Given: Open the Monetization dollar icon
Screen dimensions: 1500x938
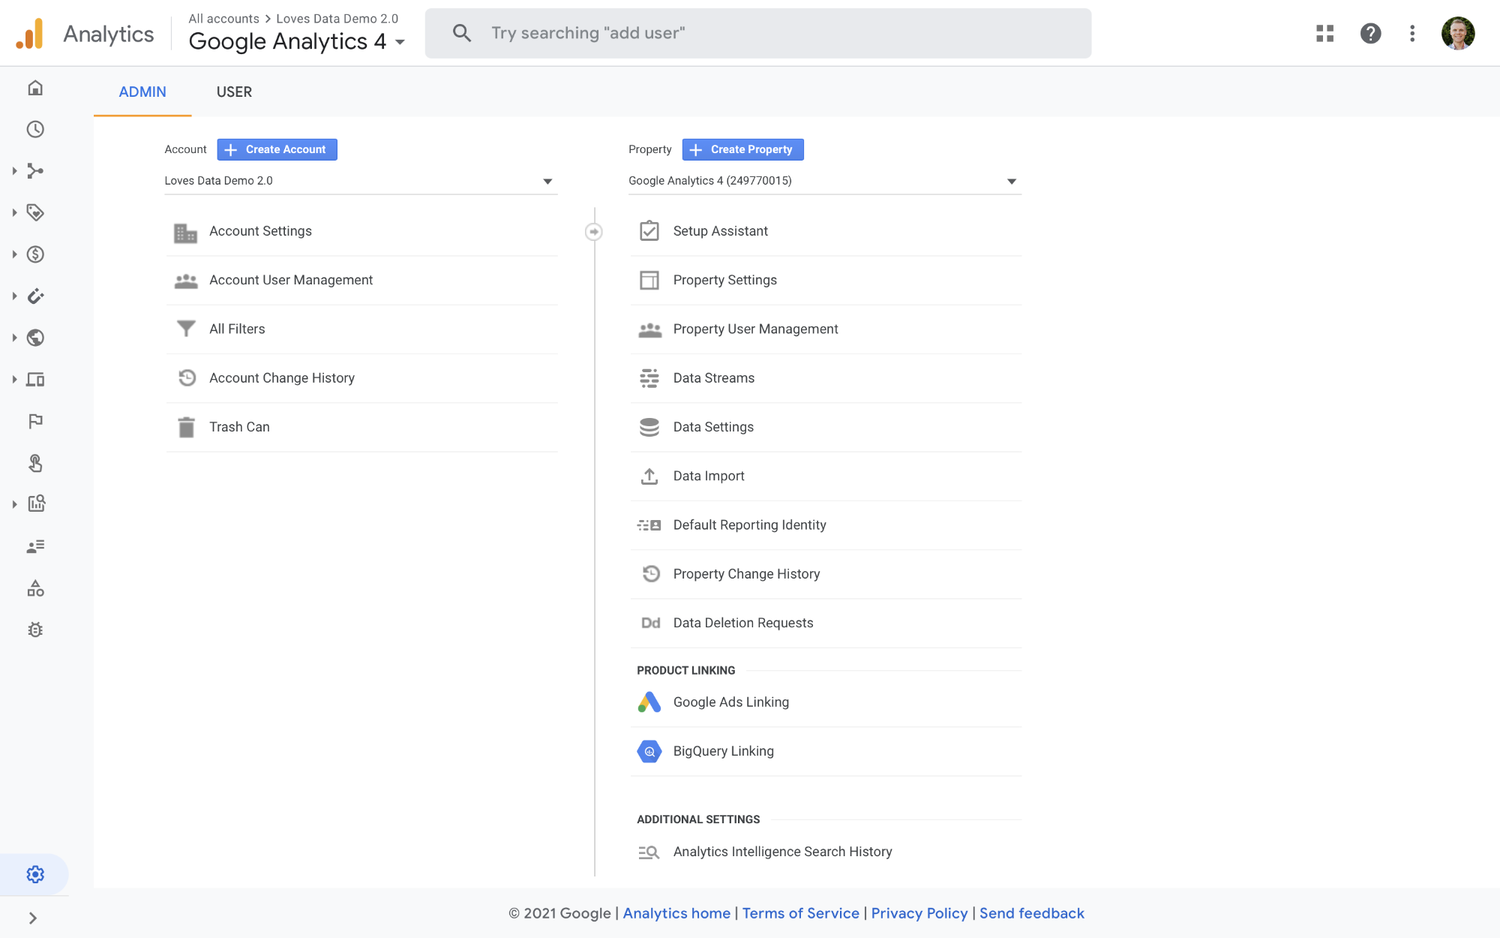Looking at the screenshot, I should 35,254.
